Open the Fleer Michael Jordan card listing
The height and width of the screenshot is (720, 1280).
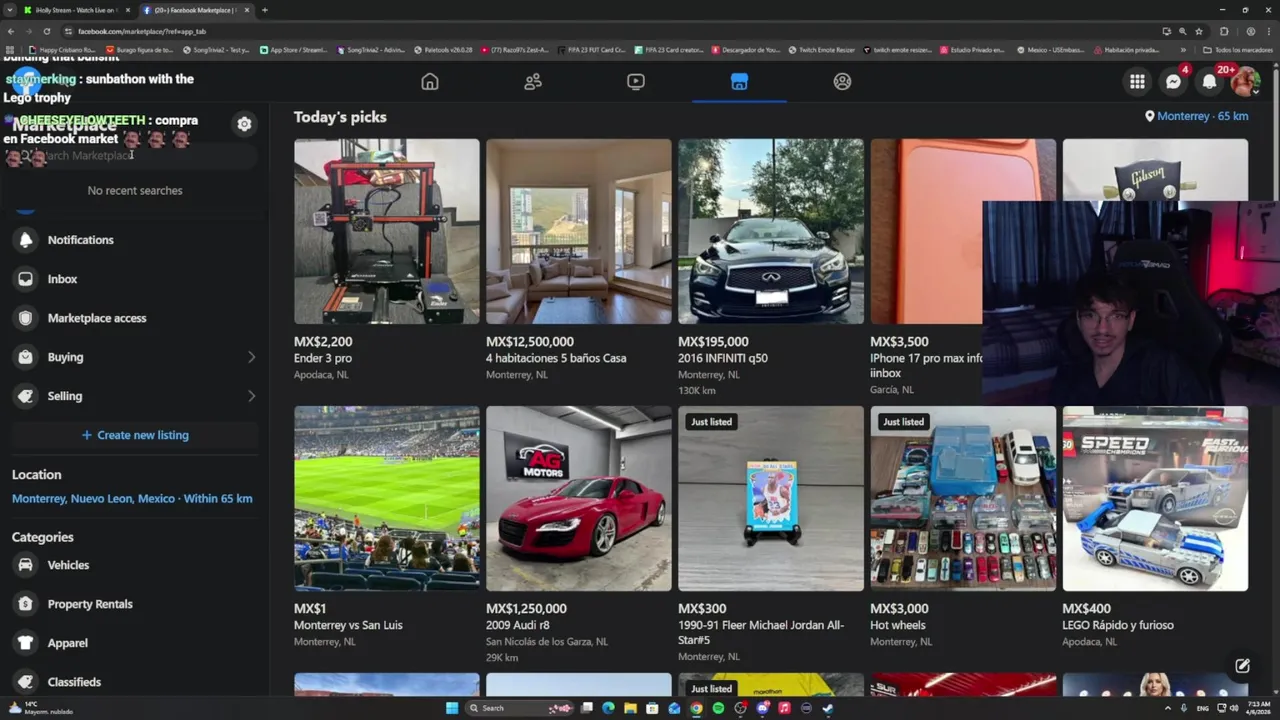coord(771,535)
